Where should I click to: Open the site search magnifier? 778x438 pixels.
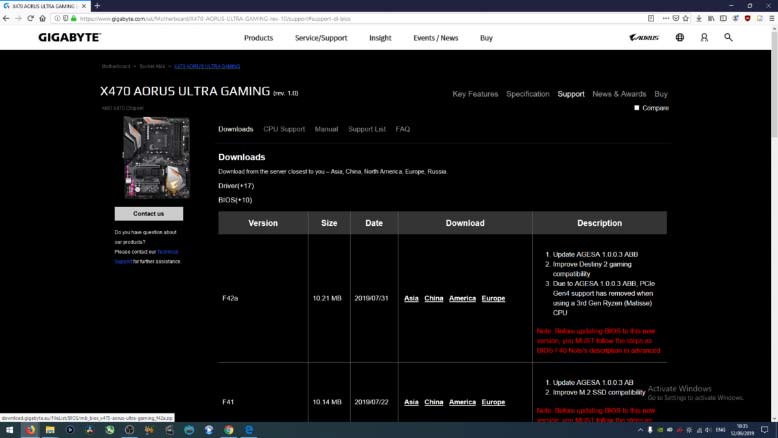728,38
